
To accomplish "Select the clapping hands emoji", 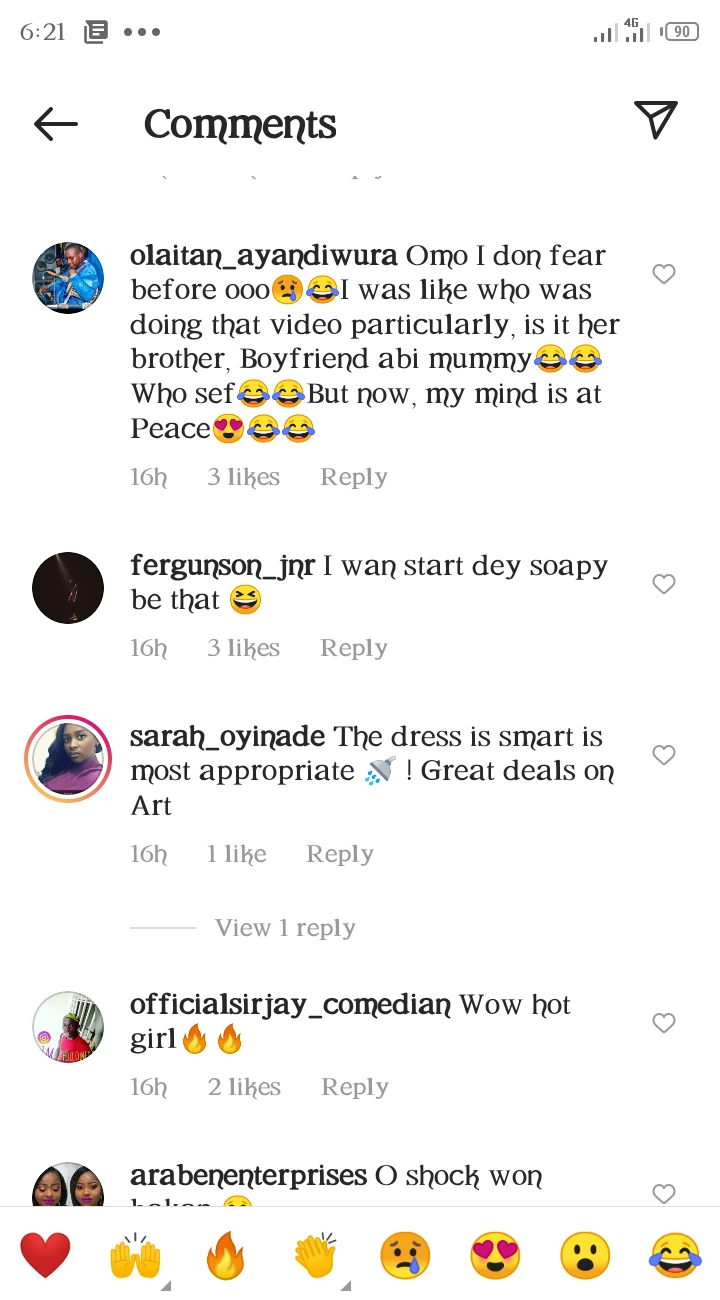I will click(x=315, y=1256).
